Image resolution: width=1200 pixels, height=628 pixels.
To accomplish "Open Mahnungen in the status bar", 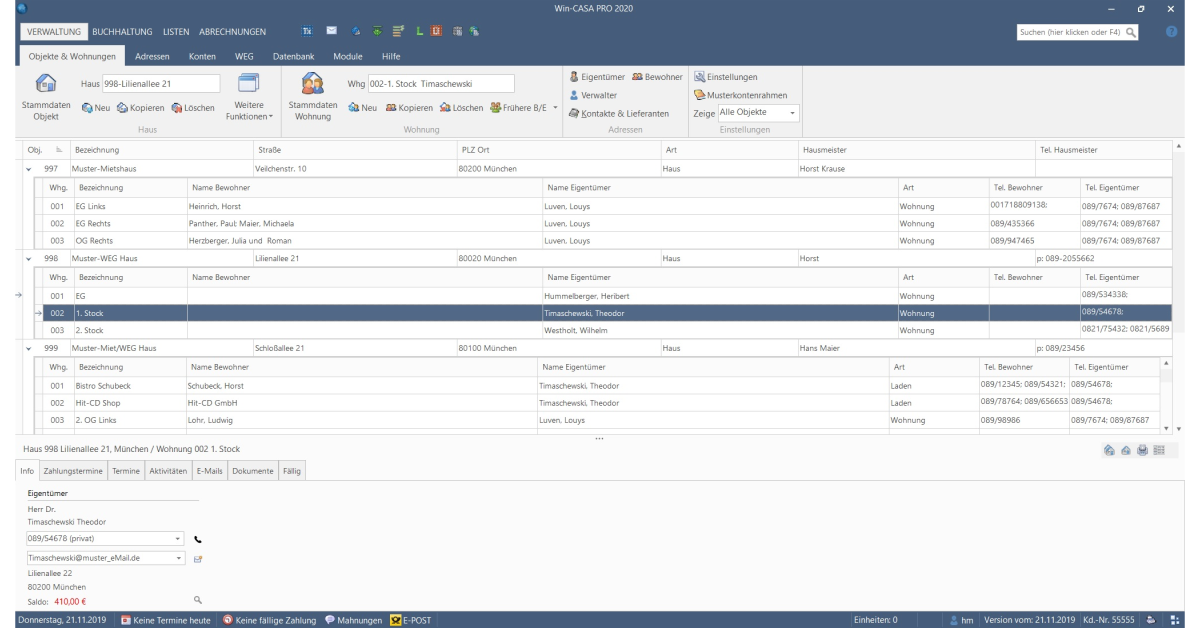I will 353,620.
